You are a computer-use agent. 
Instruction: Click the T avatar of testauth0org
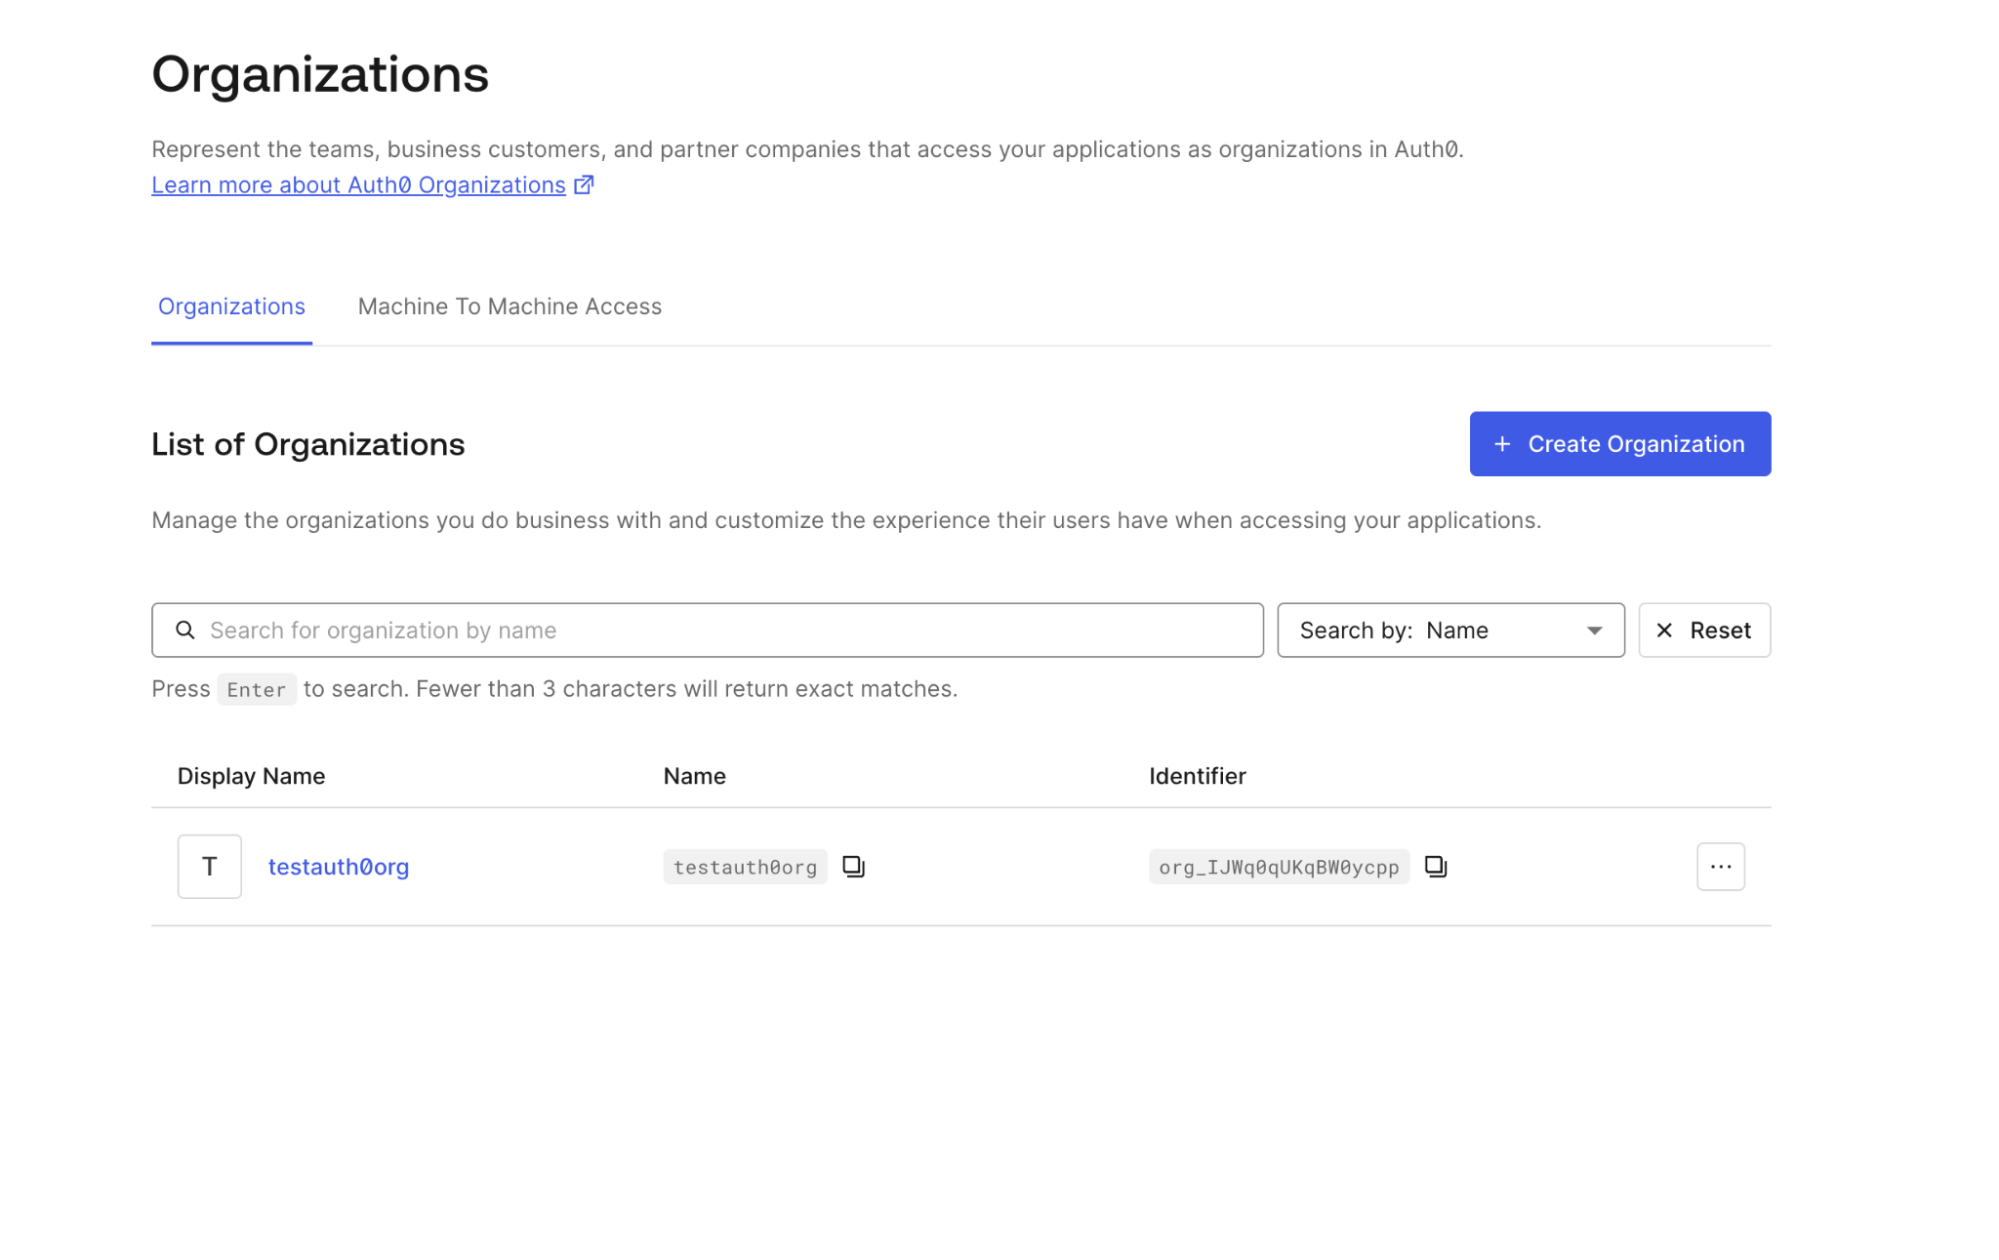209,866
